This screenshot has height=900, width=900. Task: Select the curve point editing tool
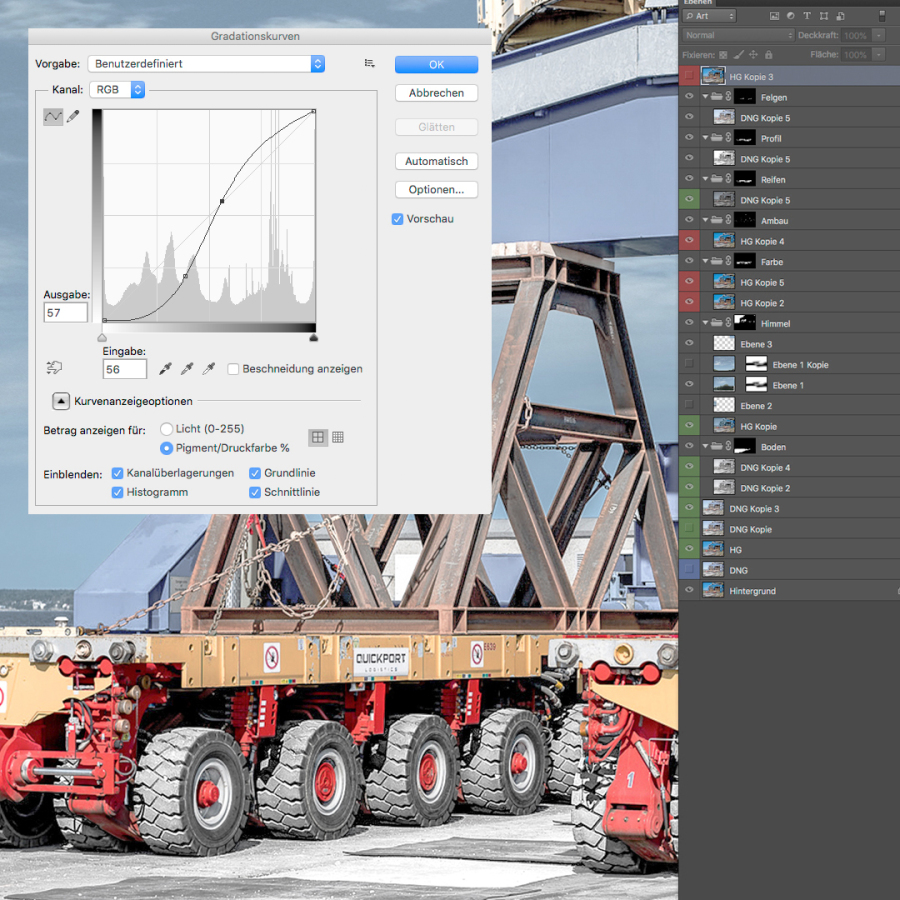click(53, 118)
